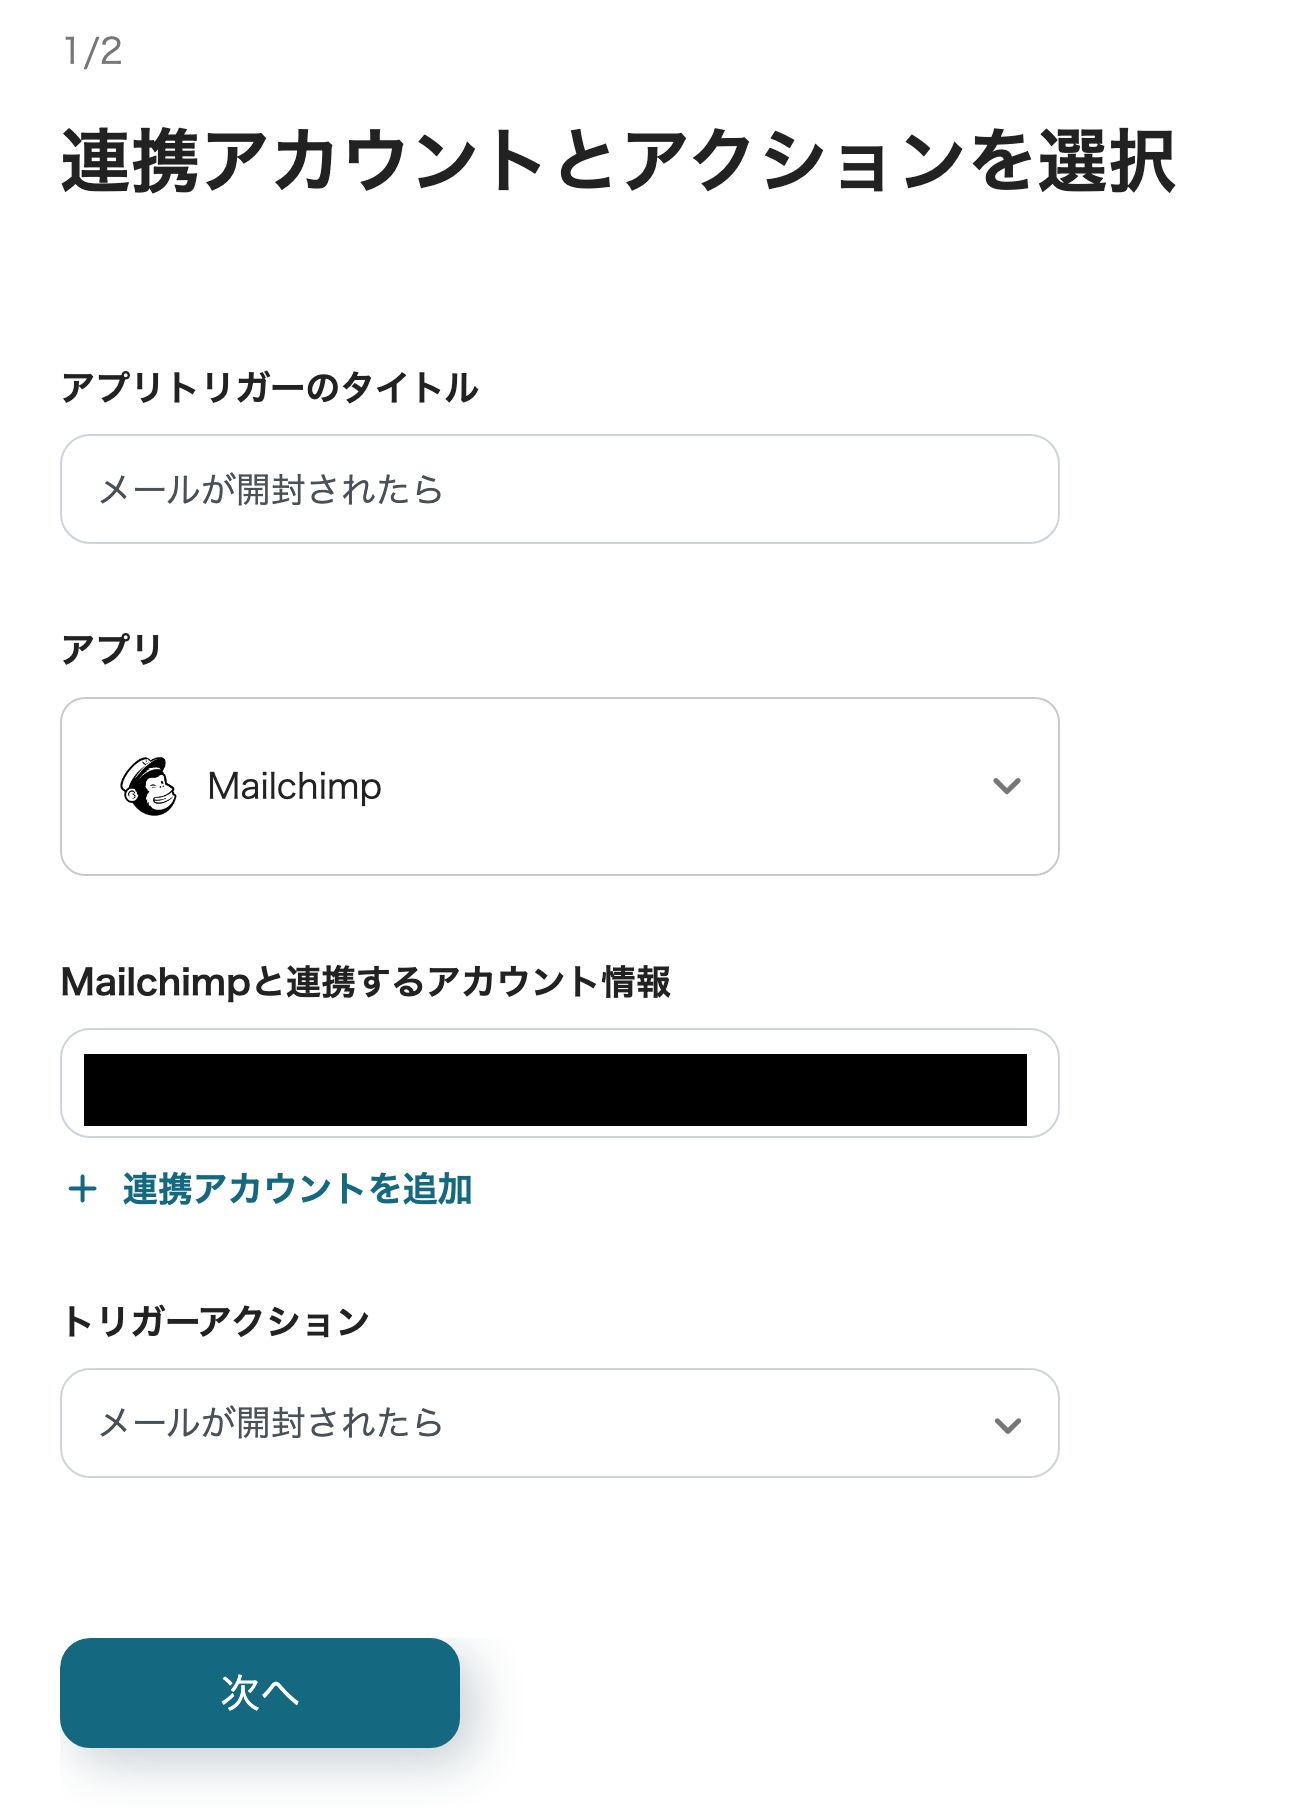
Task: Click the plus icon beside 連携アカウントを追加
Action: pos(82,1189)
